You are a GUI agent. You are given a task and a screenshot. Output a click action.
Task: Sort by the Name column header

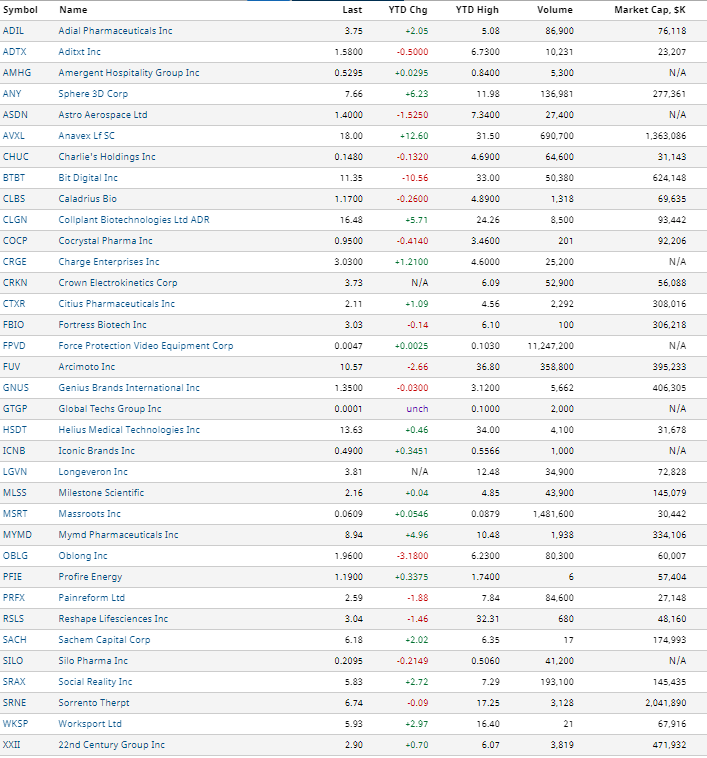coord(73,10)
